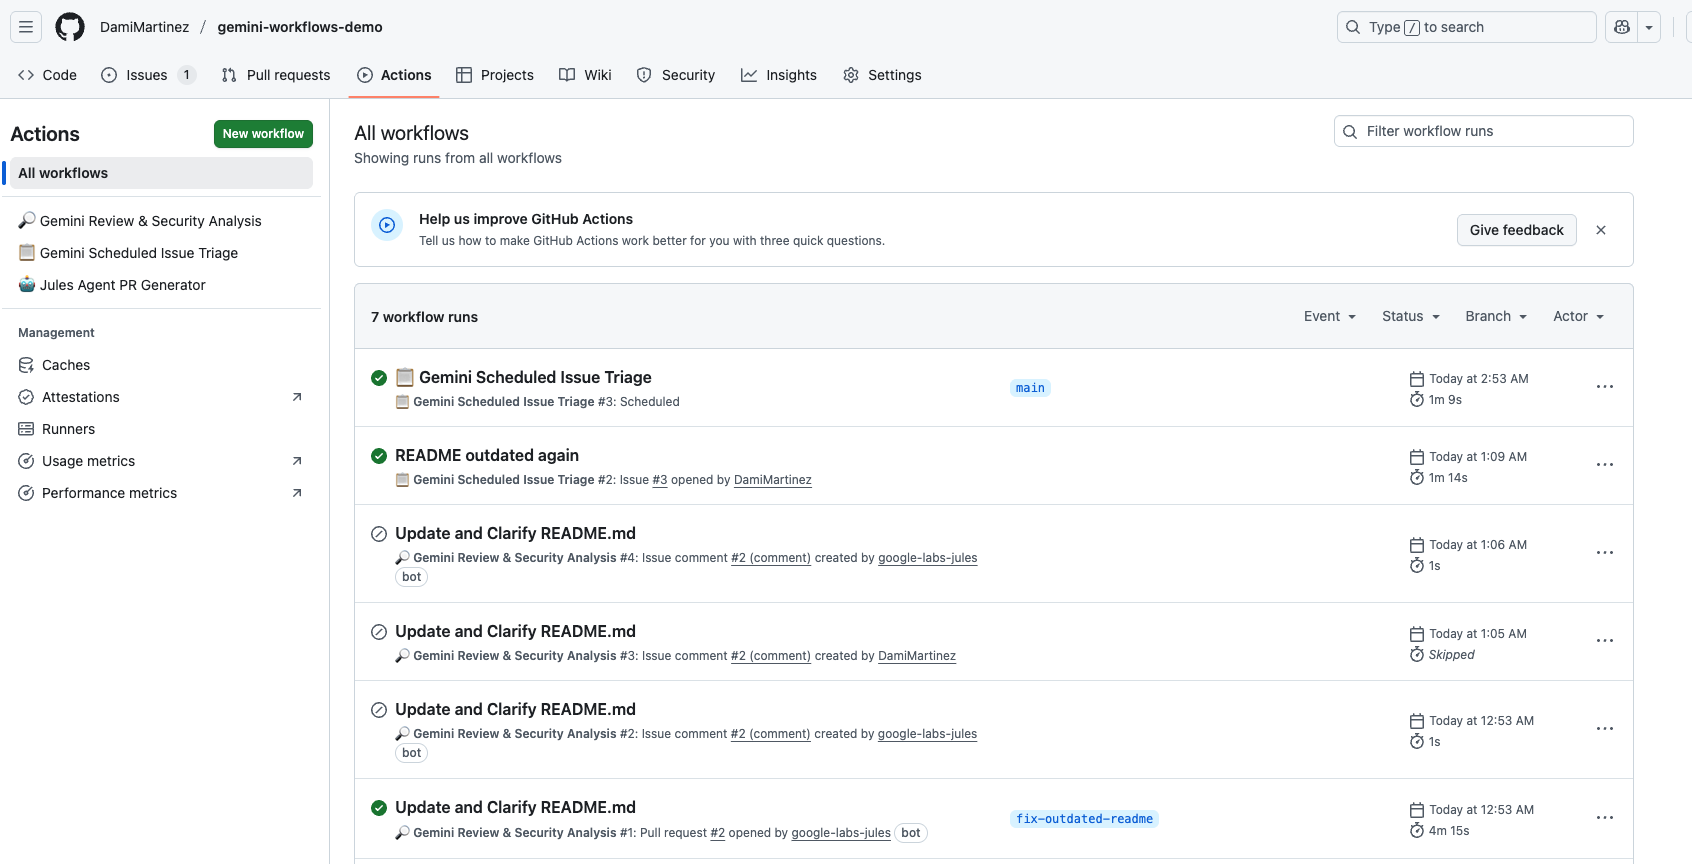1692x864 pixels.
Task: Open google-labs-jules link in run #4 row
Action: 928,558
